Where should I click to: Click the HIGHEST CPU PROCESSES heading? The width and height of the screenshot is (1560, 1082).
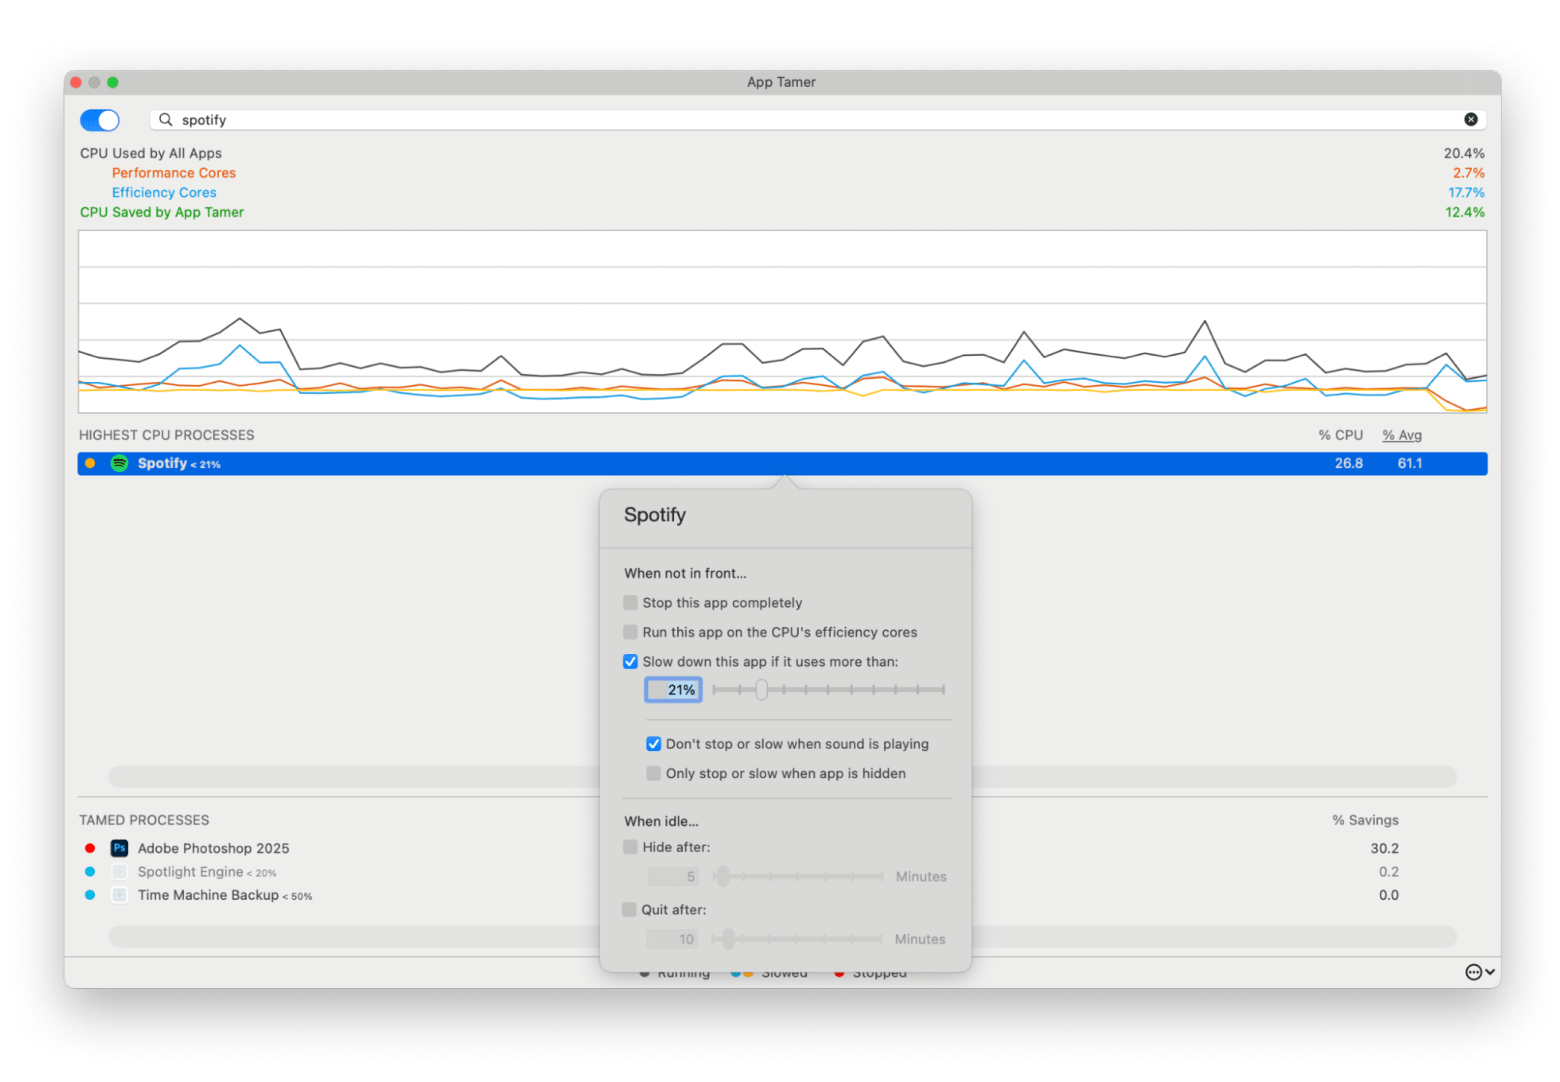tap(167, 435)
